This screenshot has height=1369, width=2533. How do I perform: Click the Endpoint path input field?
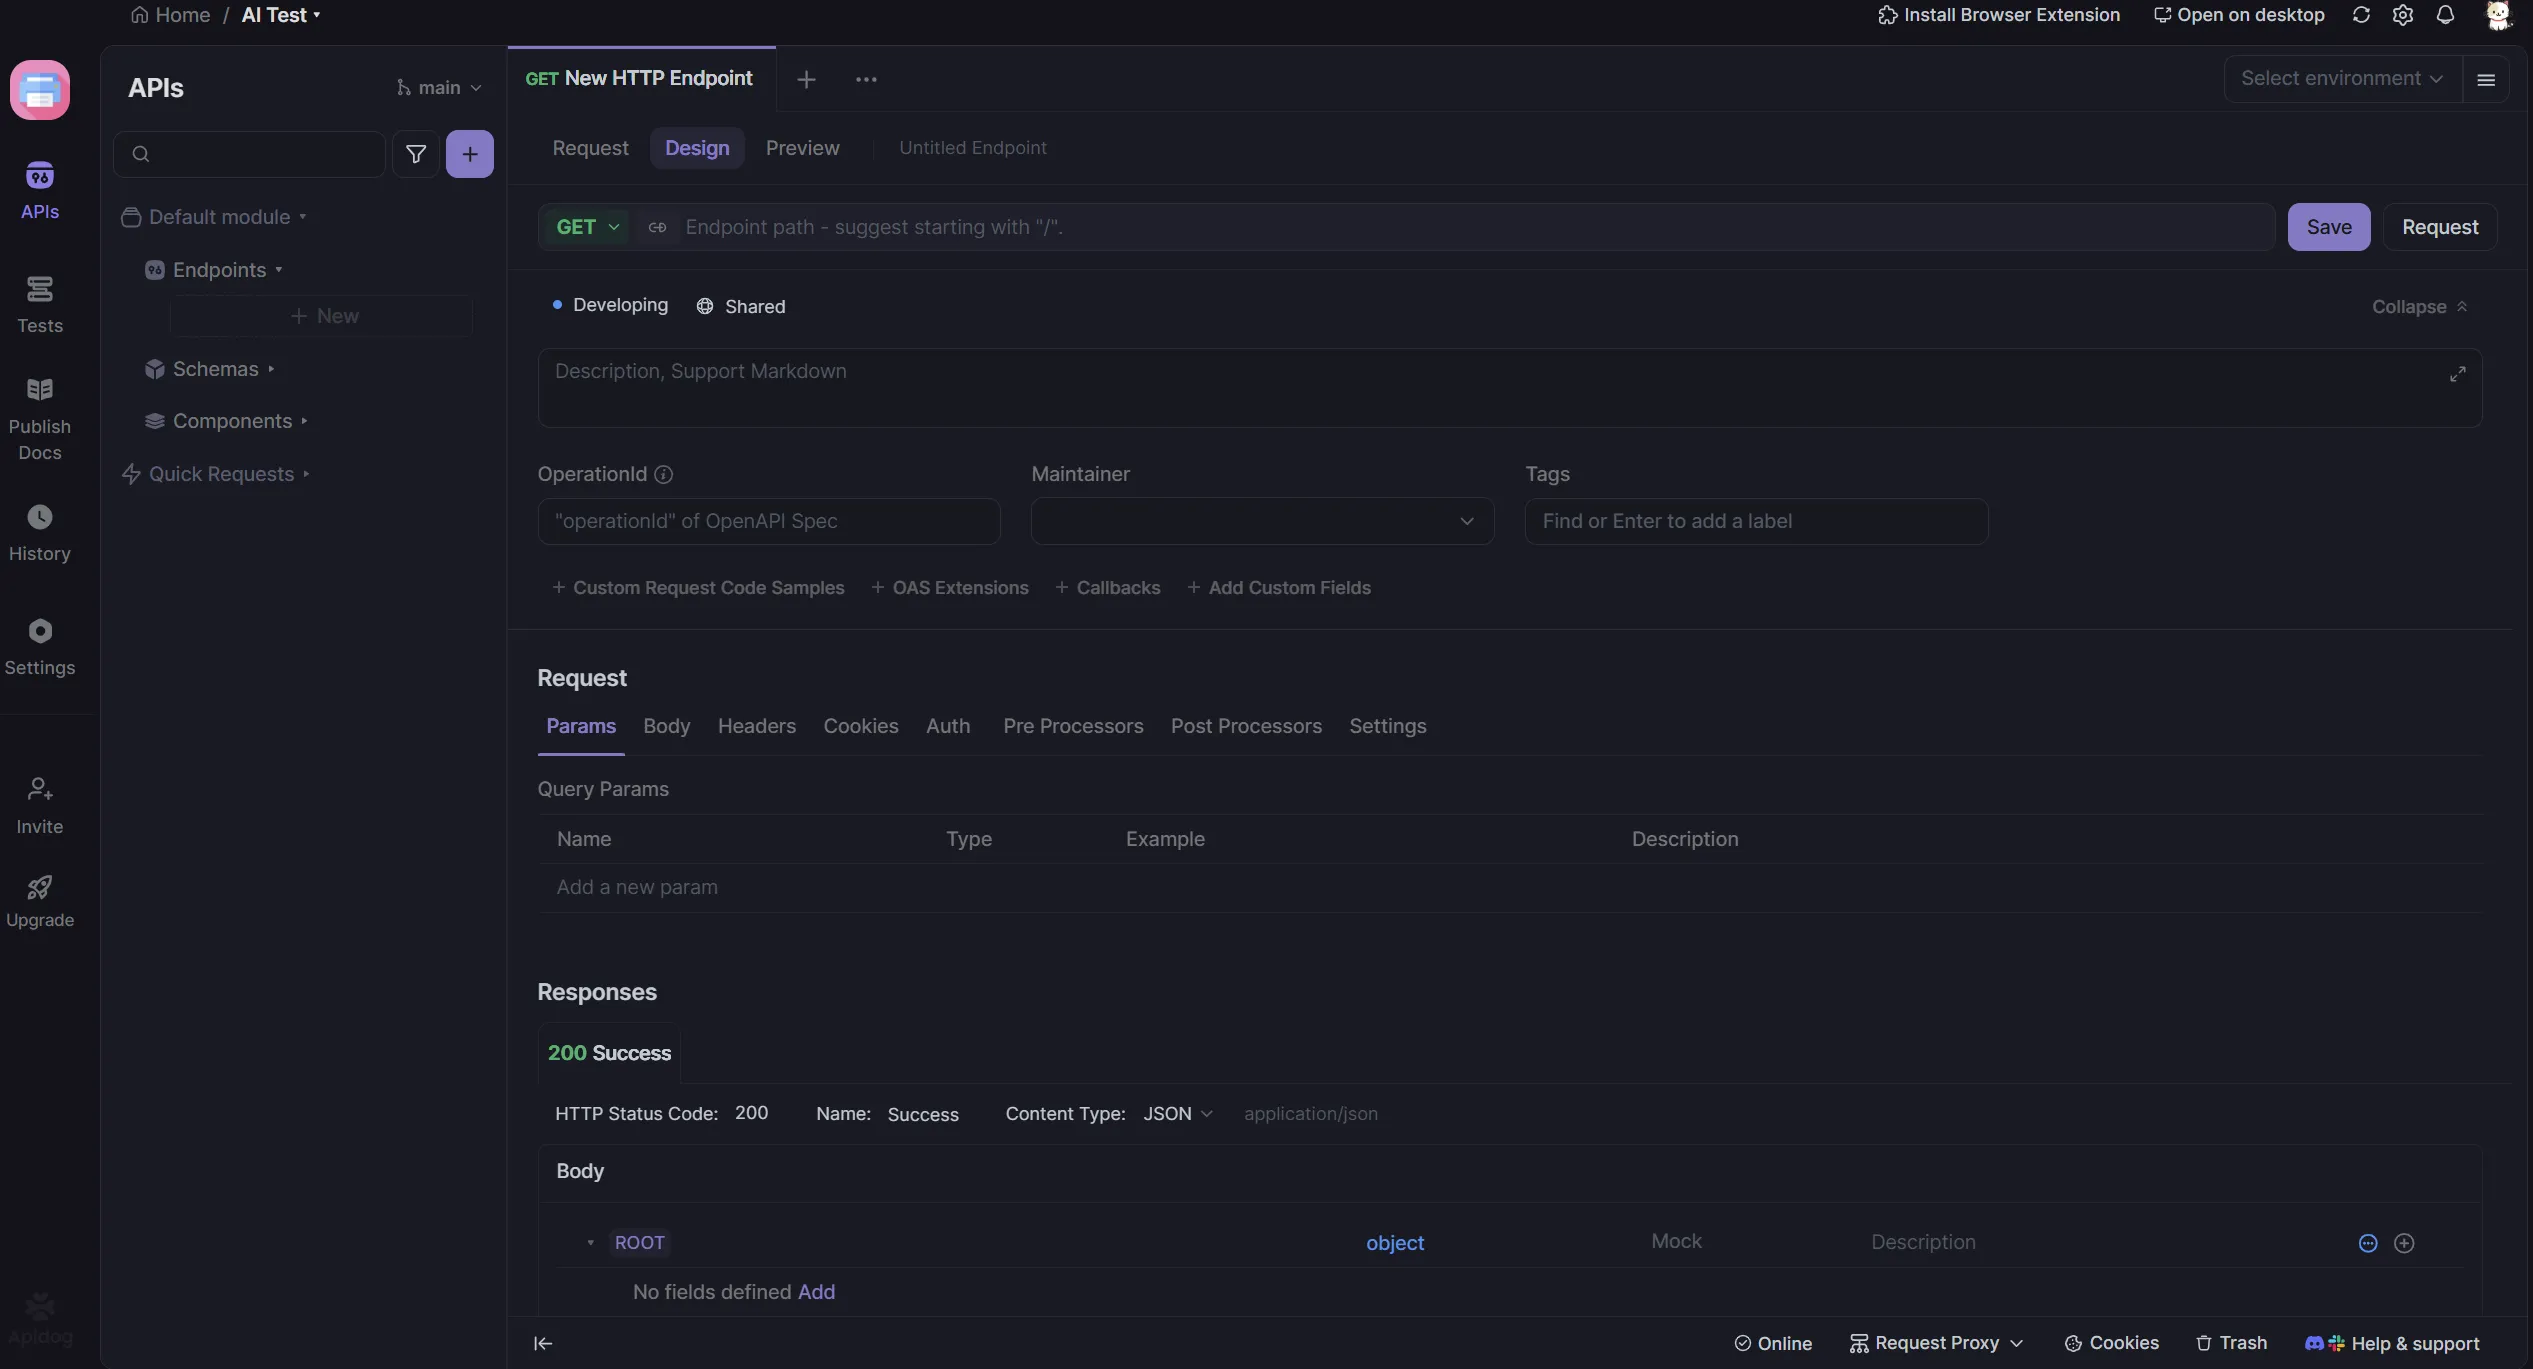pyautogui.click(x=1400, y=227)
